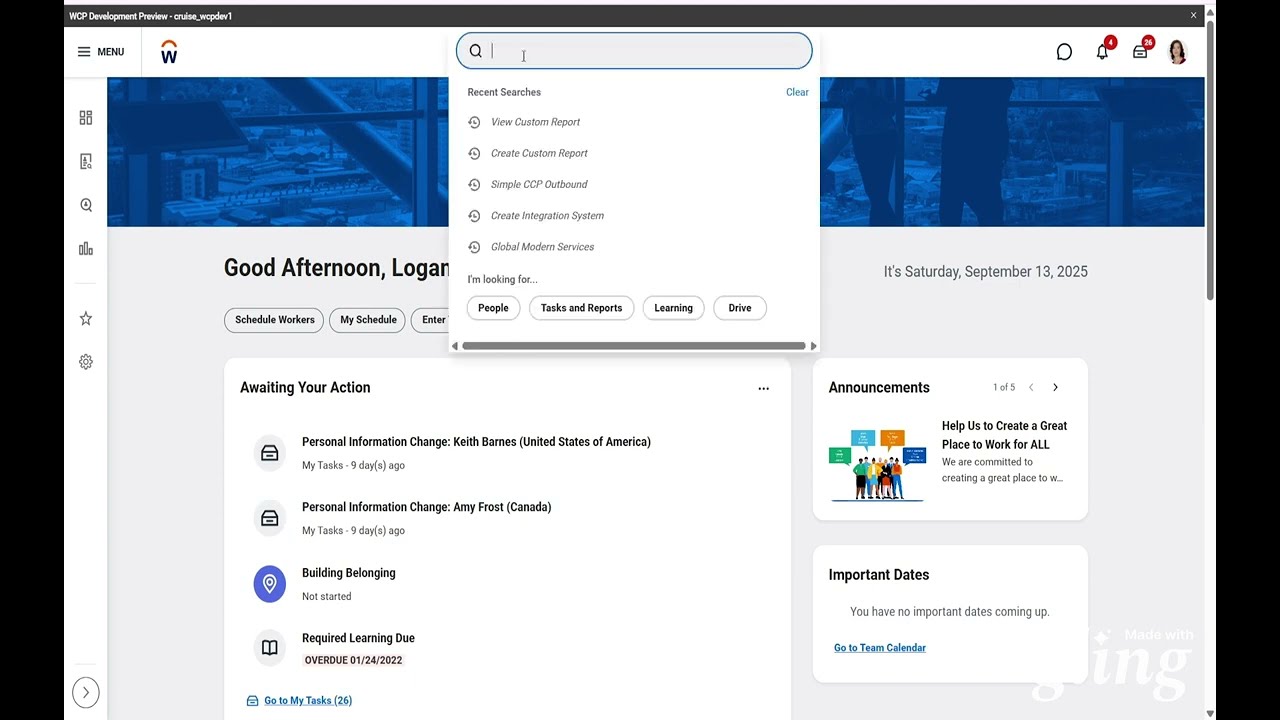1280x720 pixels.
Task: Click the Required Learning book icon
Action: pos(270,648)
